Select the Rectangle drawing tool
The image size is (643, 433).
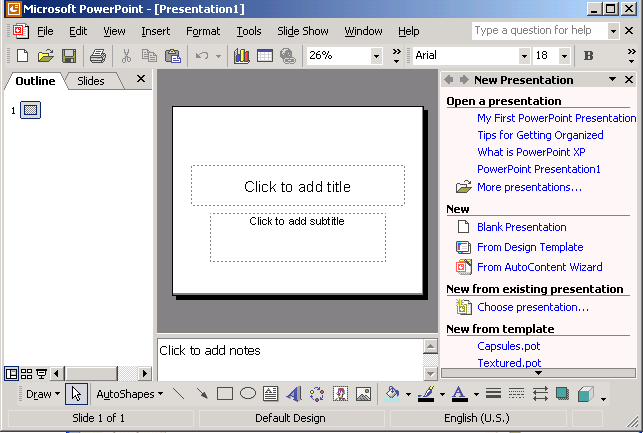tap(225, 394)
